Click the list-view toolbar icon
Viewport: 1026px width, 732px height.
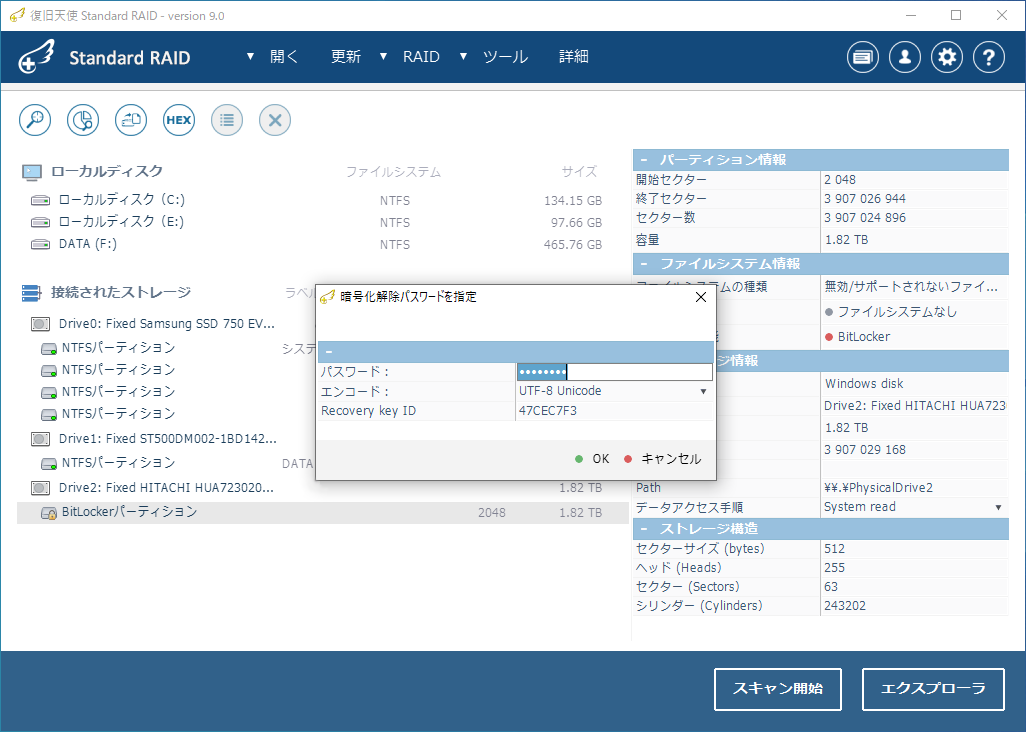point(227,120)
